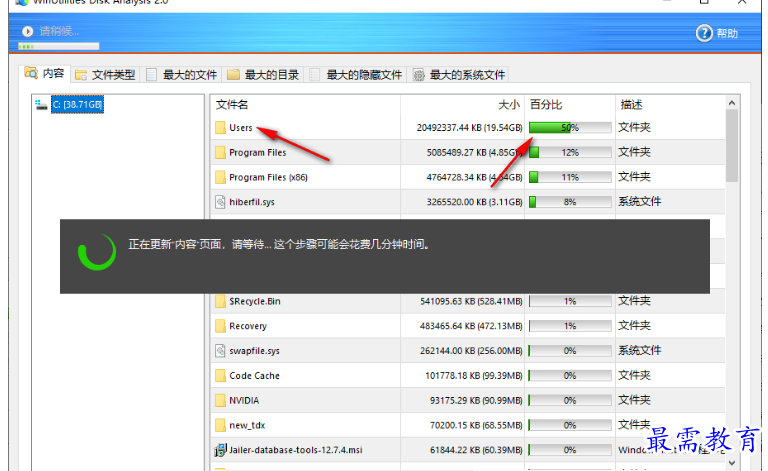Click the Code Cache folder icon

(220, 376)
